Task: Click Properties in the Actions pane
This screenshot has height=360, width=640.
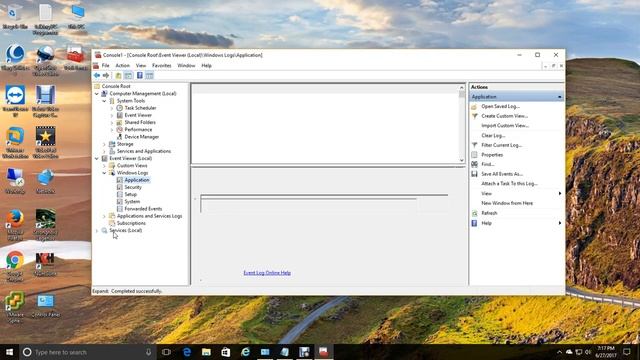Action: (492, 155)
